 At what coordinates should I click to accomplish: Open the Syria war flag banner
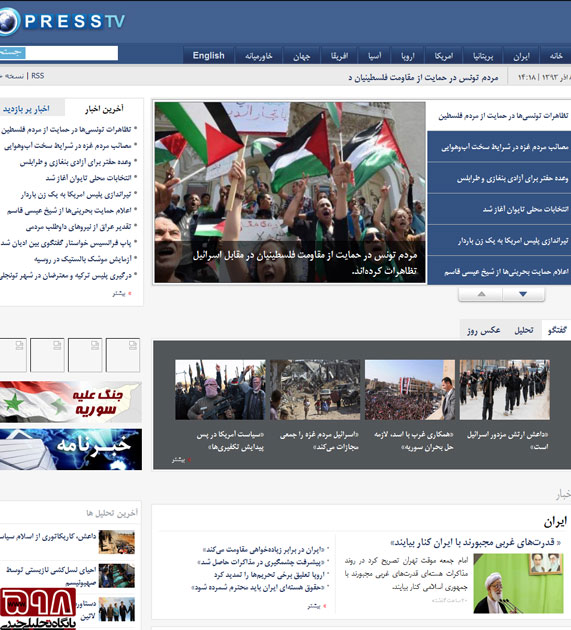(70, 402)
